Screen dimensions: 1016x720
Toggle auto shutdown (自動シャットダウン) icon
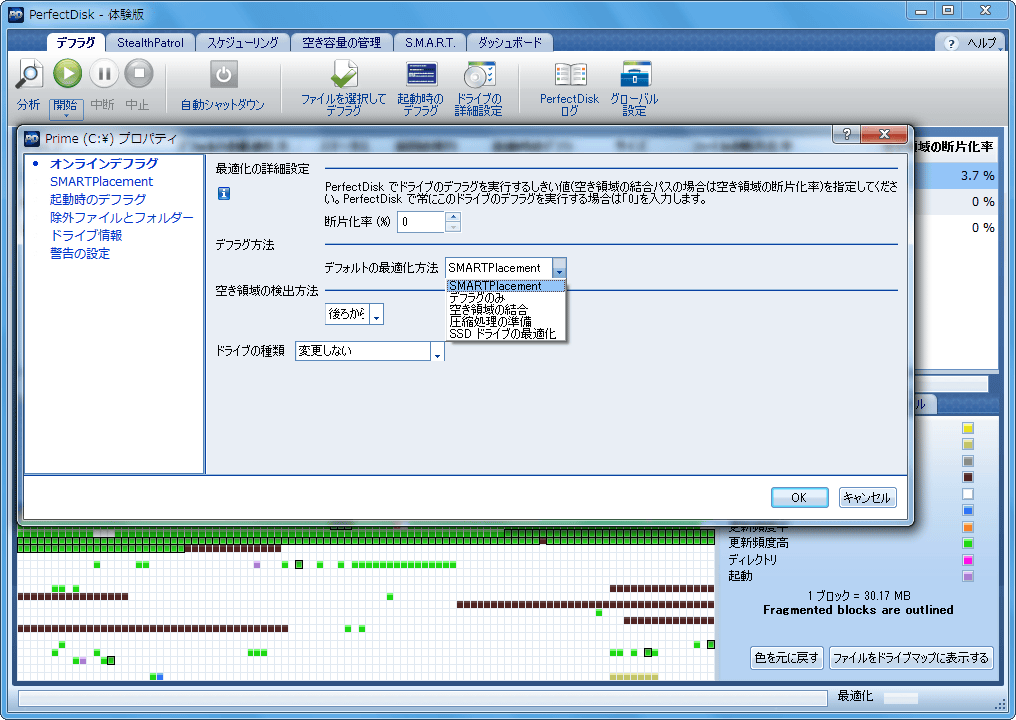click(x=224, y=75)
